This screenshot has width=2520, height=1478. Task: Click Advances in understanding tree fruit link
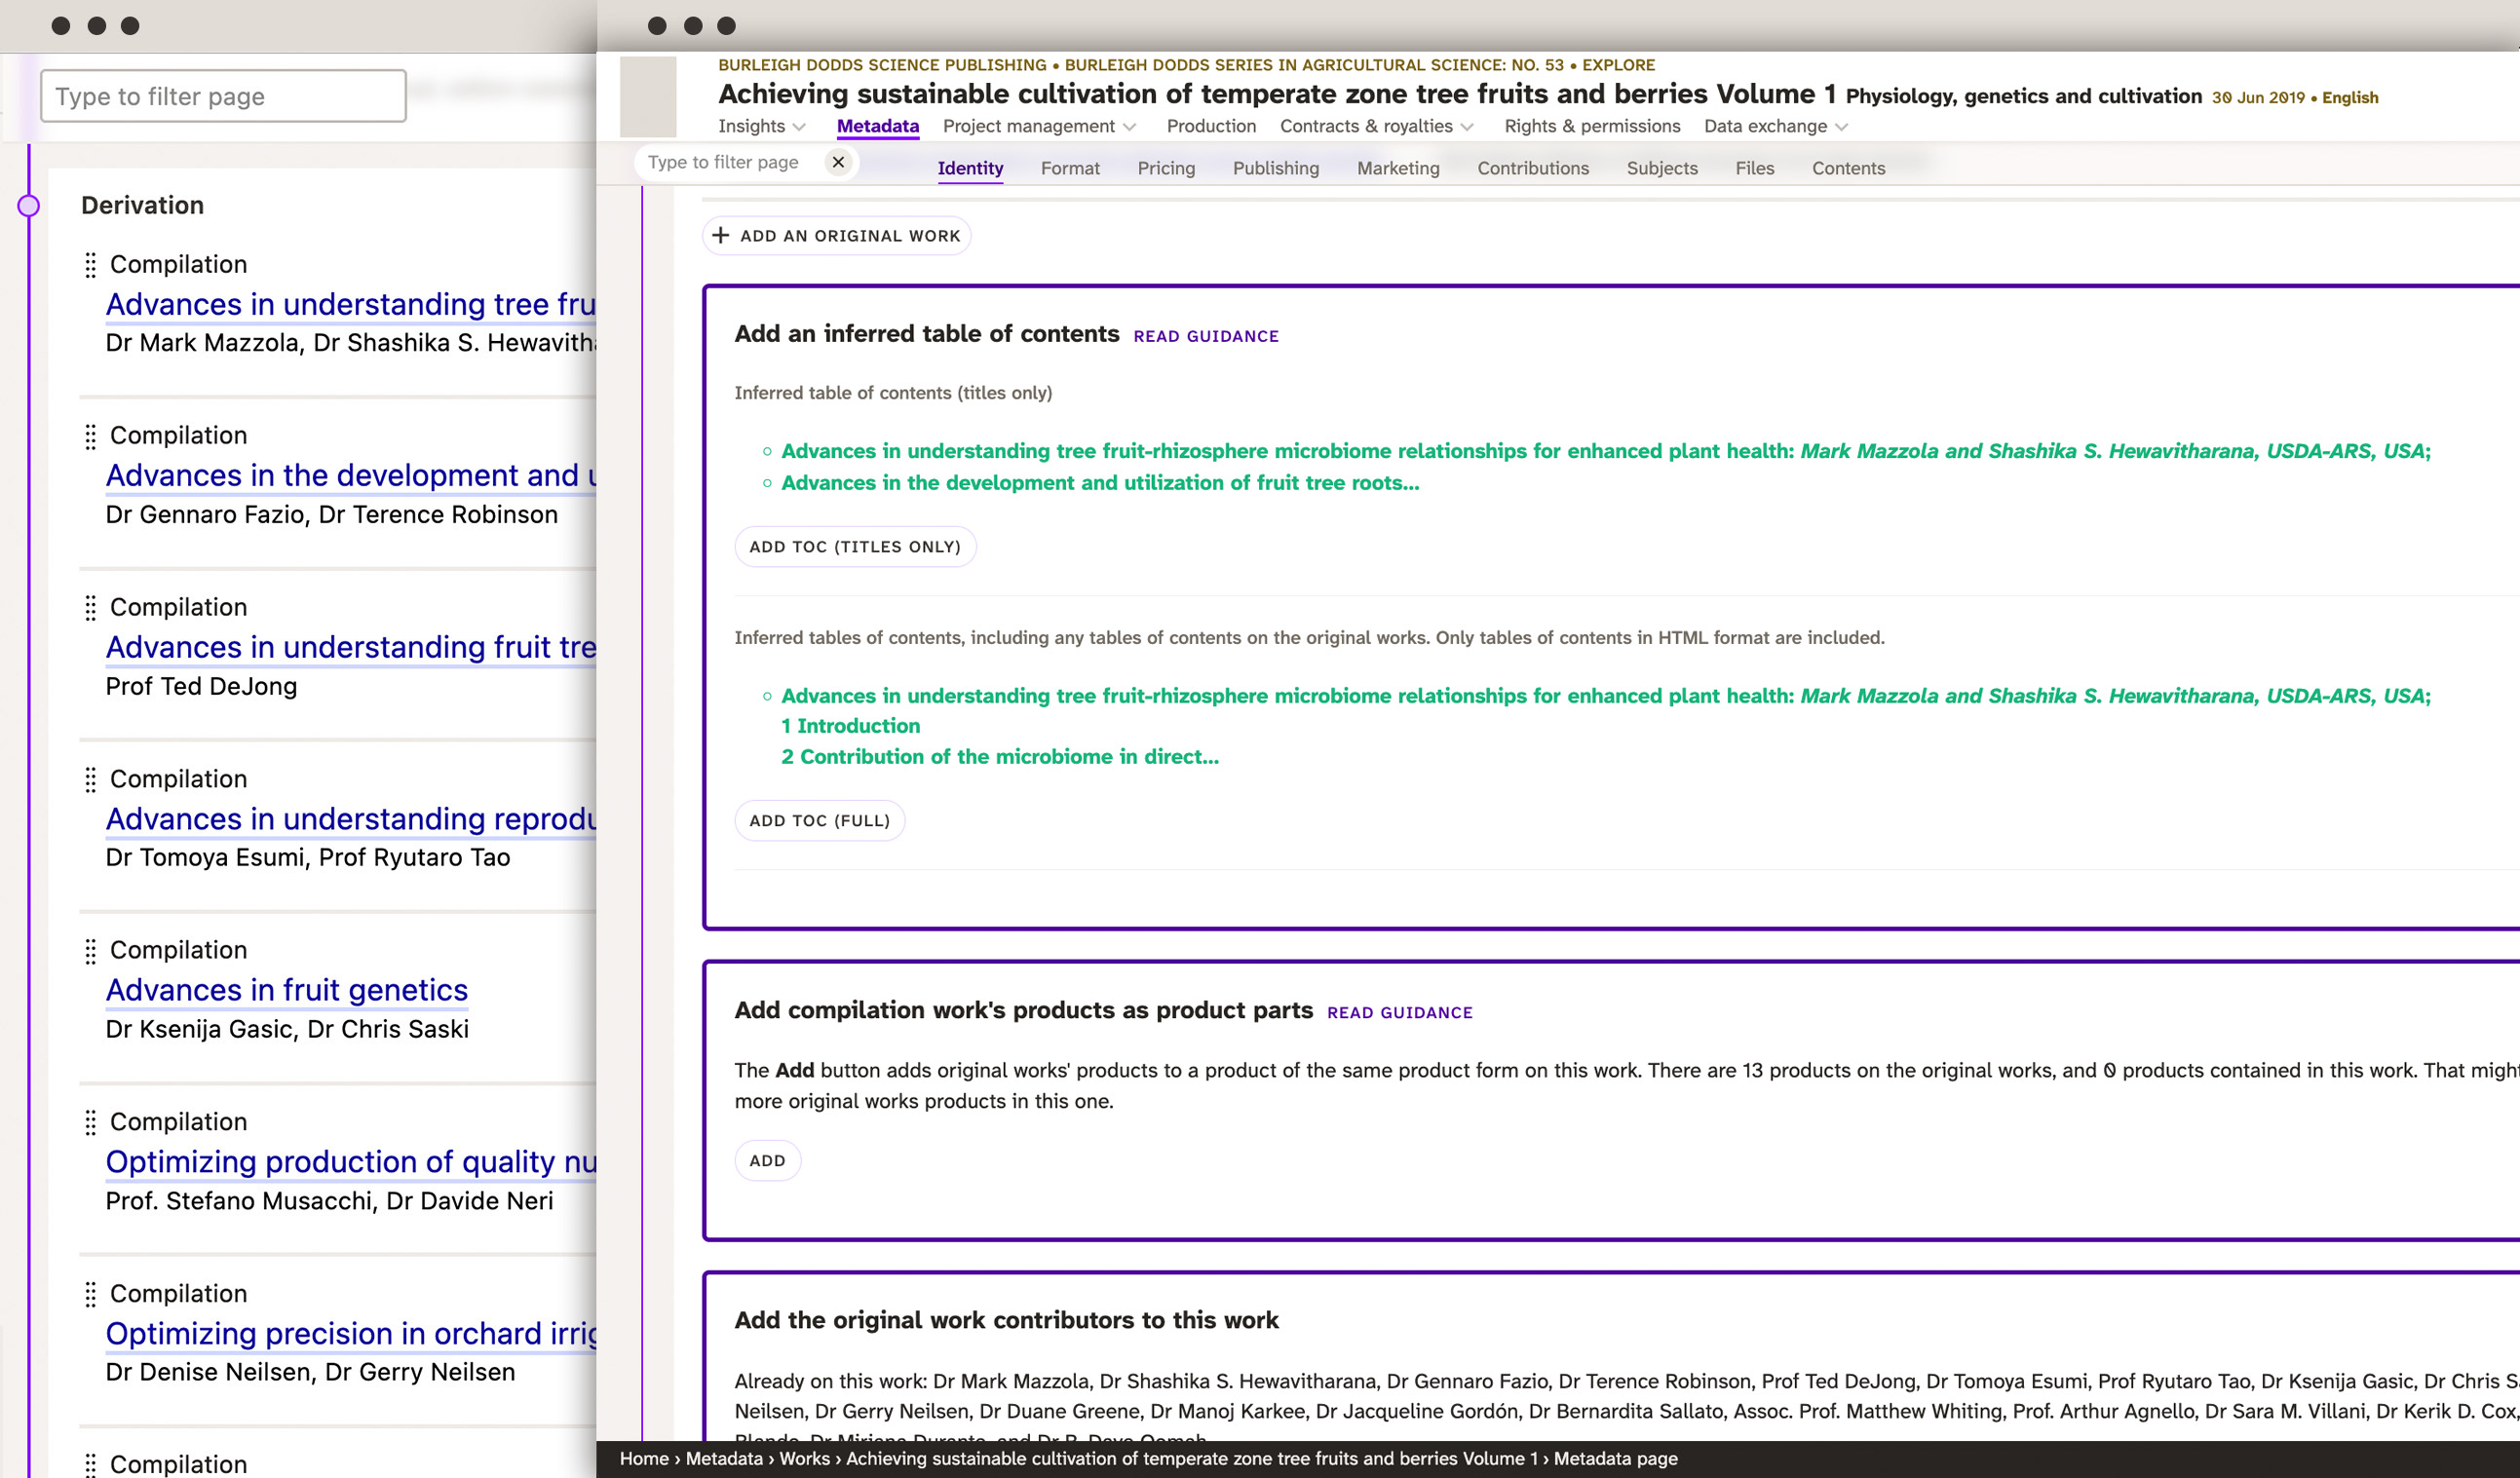coord(349,303)
